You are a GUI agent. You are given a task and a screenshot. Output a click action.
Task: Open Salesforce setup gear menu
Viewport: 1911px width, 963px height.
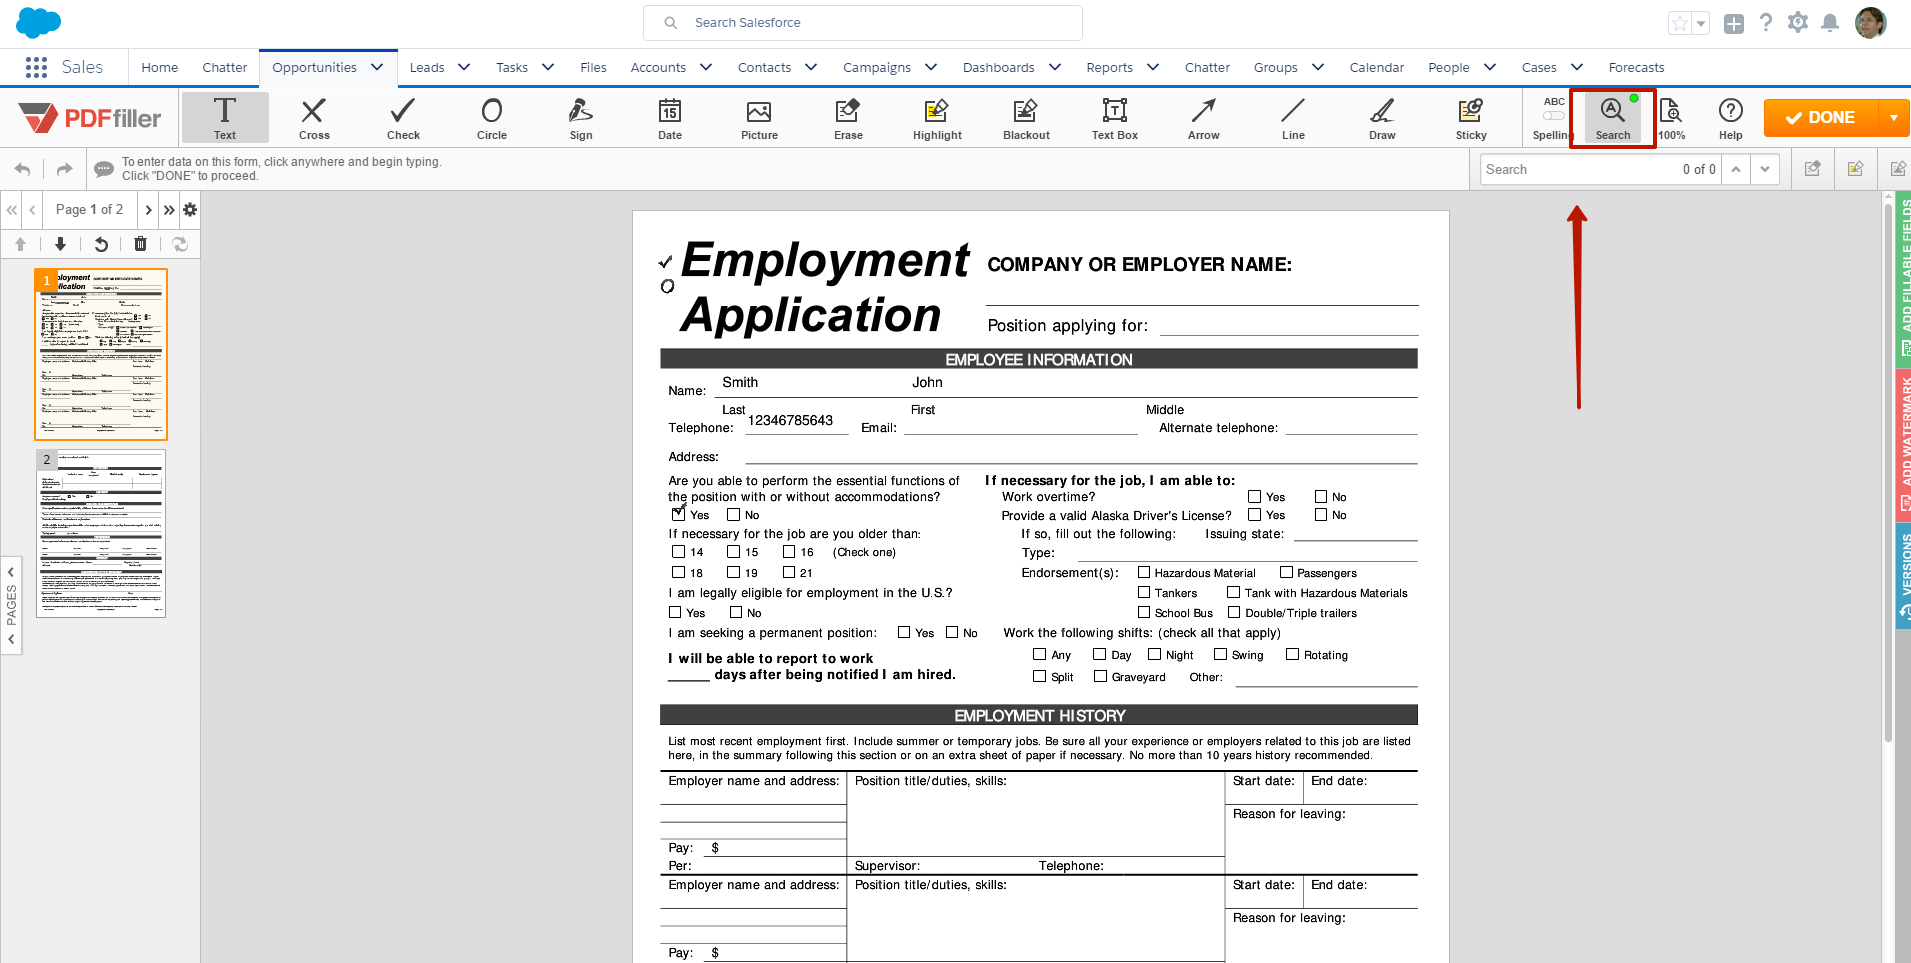pyautogui.click(x=1797, y=22)
